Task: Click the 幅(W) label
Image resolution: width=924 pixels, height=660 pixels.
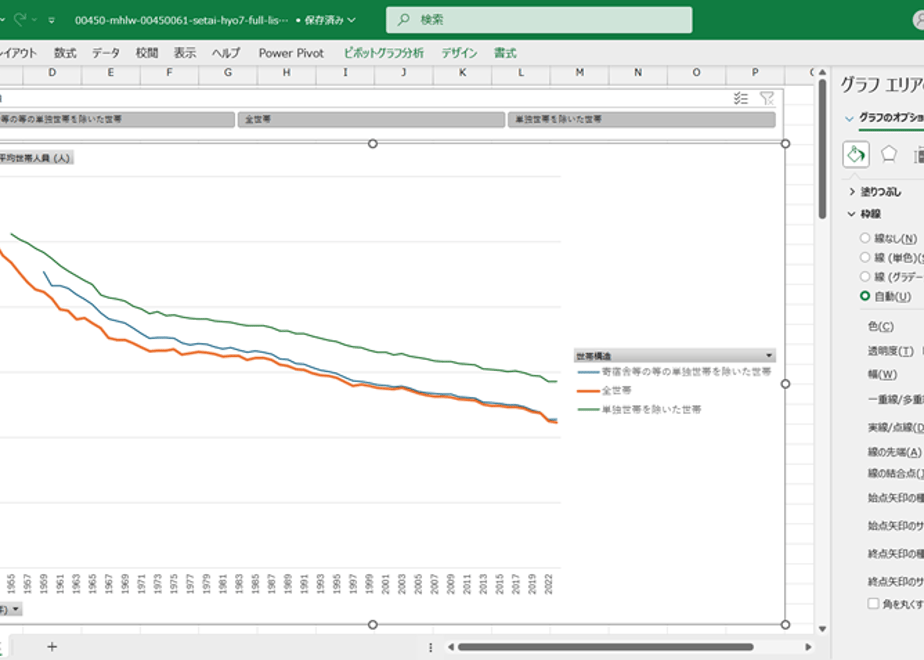Action: [x=882, y=374]
